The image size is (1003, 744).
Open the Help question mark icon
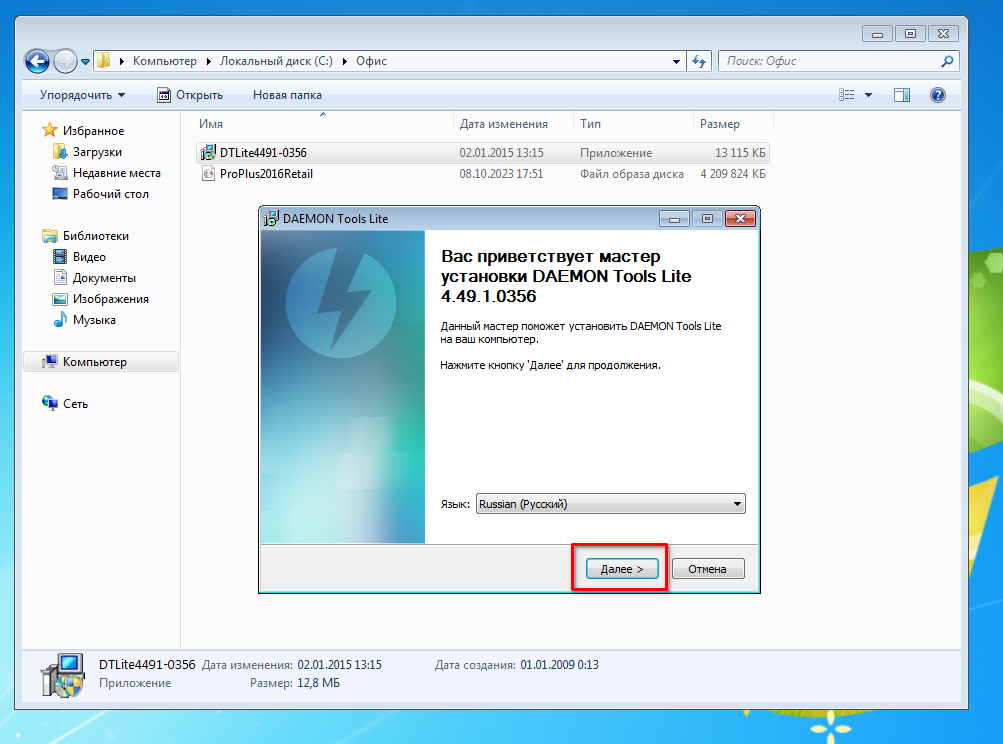(x=937, y=95)
